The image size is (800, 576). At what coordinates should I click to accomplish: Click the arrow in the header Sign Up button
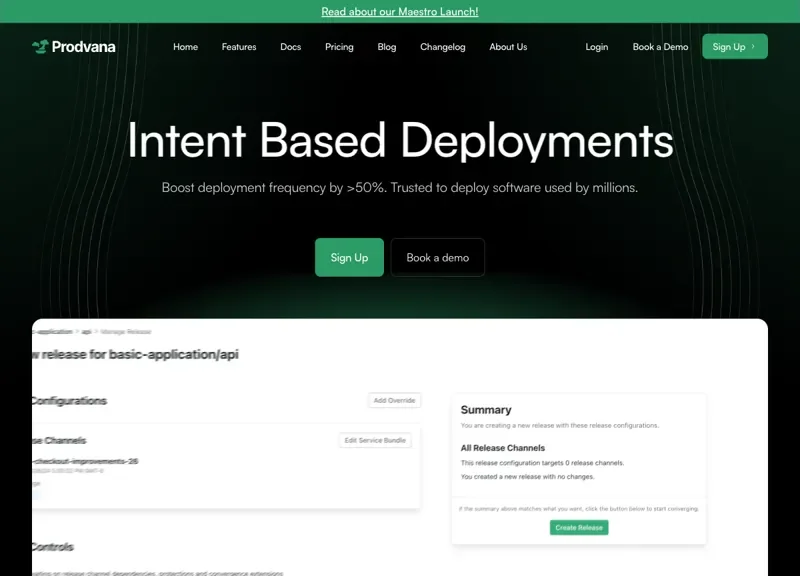(753, 47)
